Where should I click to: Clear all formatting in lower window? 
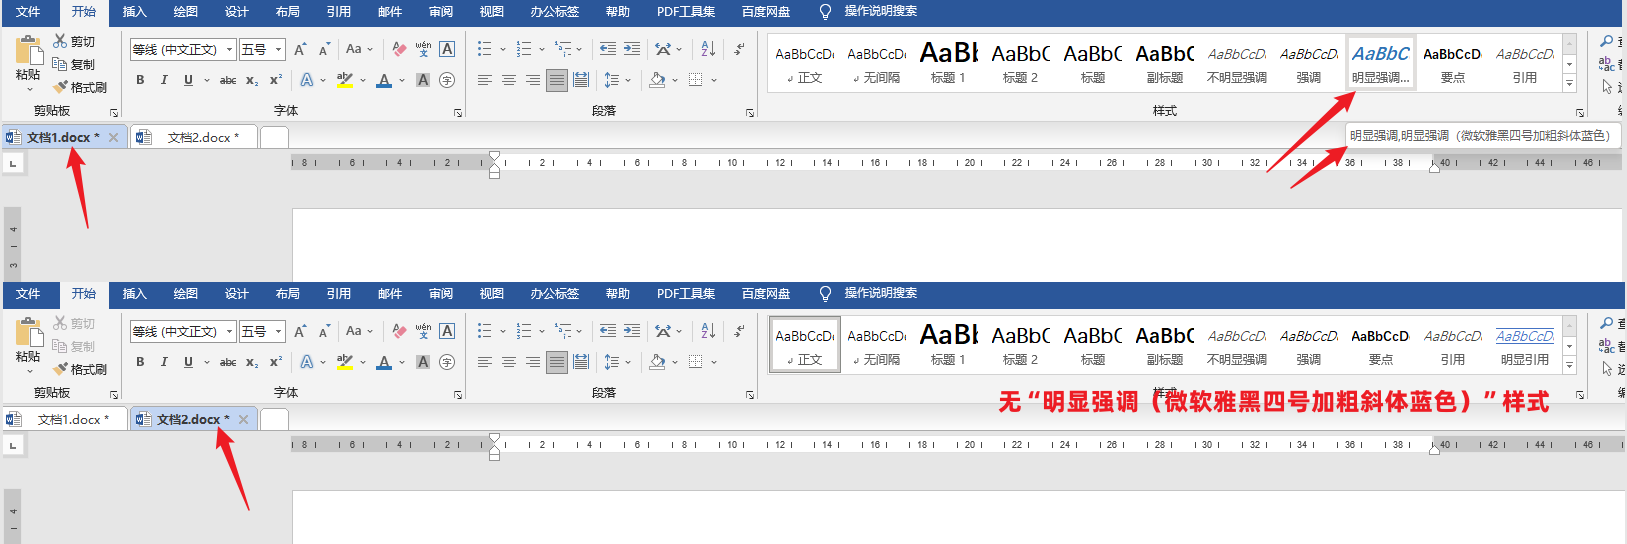(x=400, y=331)
